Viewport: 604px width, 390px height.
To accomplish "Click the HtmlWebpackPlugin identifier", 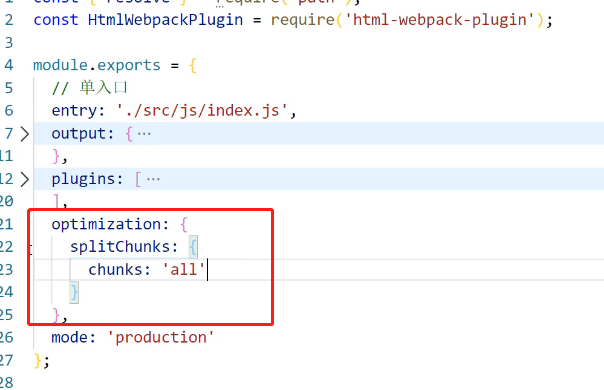I will tap(165, 20).
